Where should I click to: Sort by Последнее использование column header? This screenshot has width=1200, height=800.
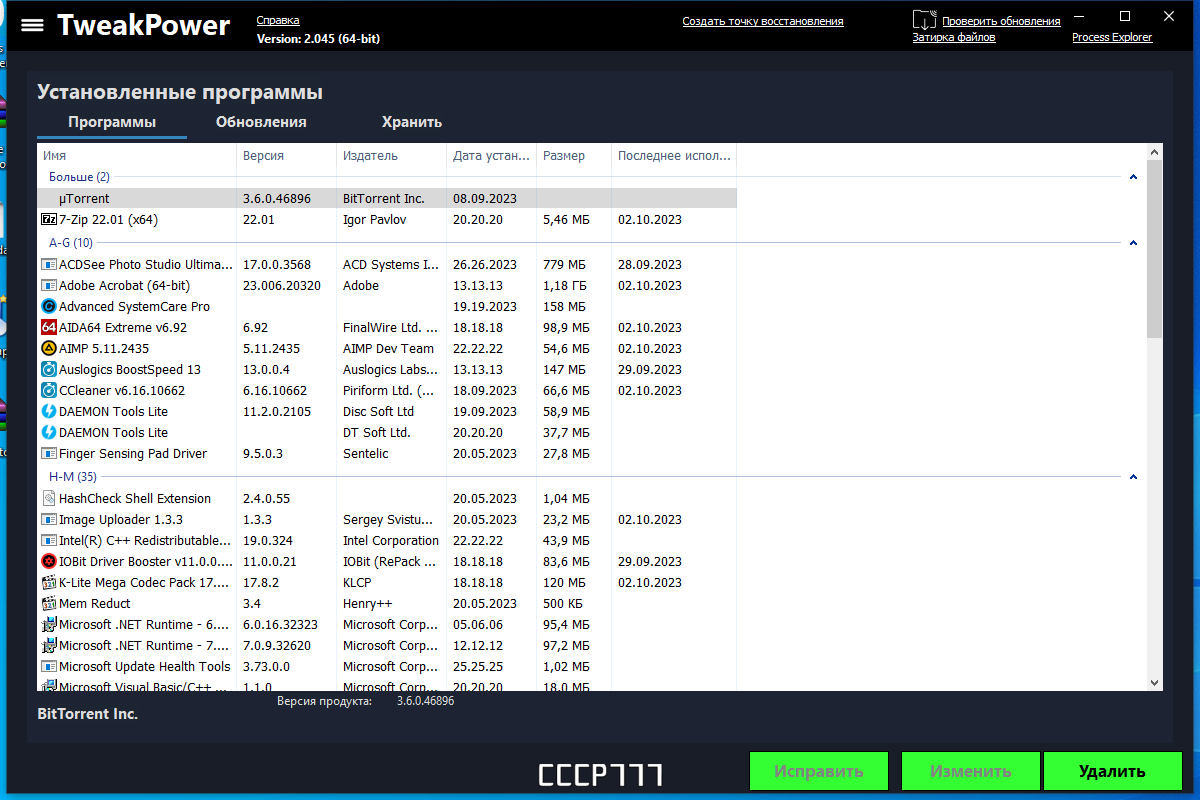(674, 156)
